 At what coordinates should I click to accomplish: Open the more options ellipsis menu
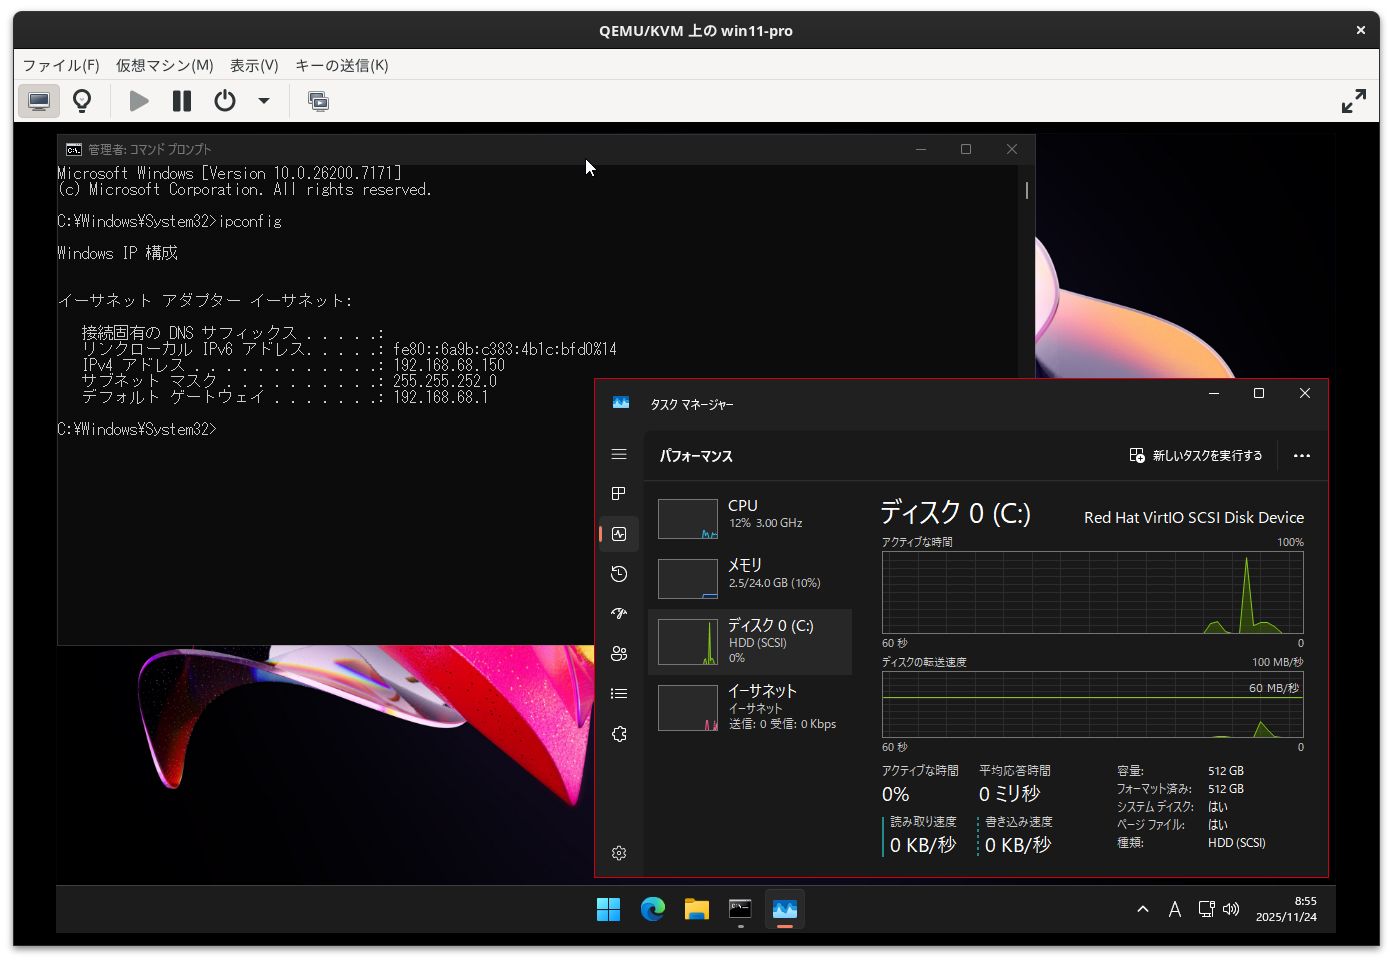pos(1301,455)
